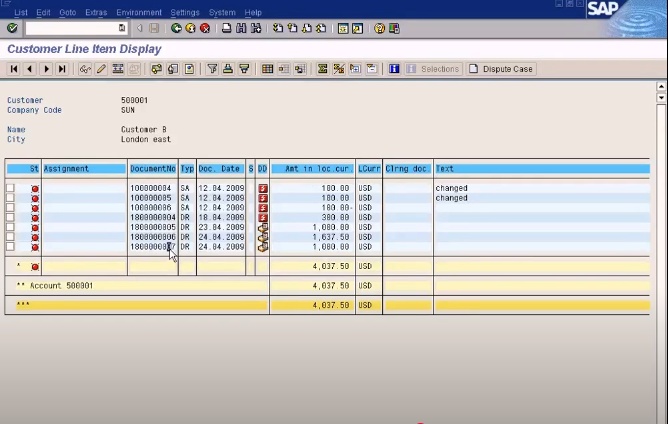Image resolution: width=668 pixels, height=424 pixels.
Task: Open the List menu
Action: coord(21,13)
